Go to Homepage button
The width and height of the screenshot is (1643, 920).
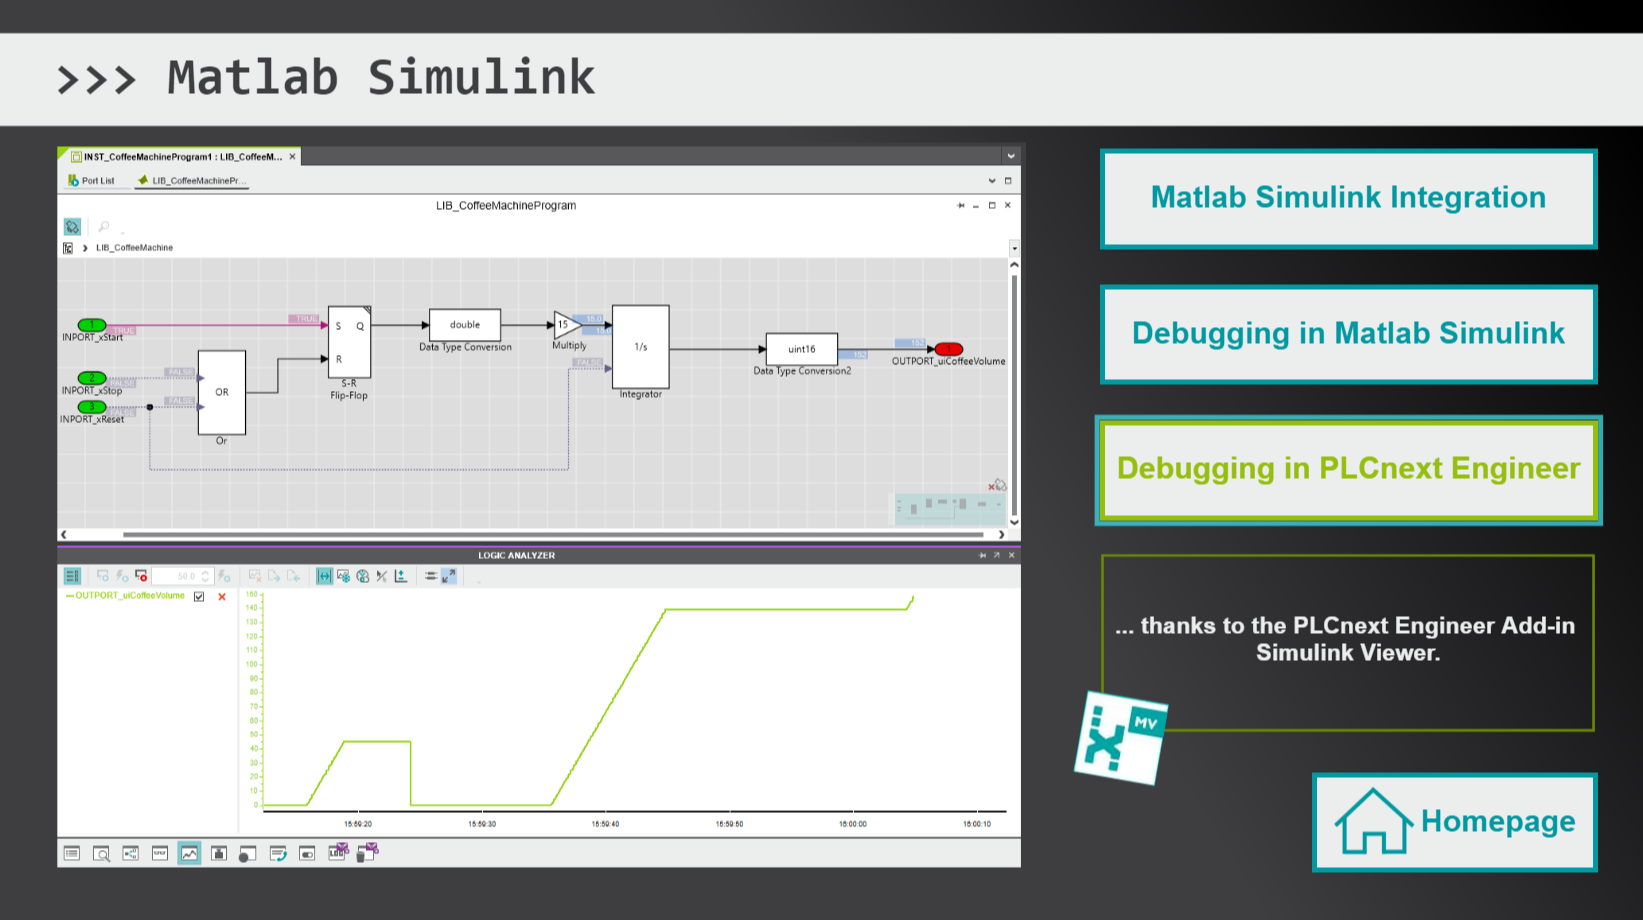point(1455,822)
